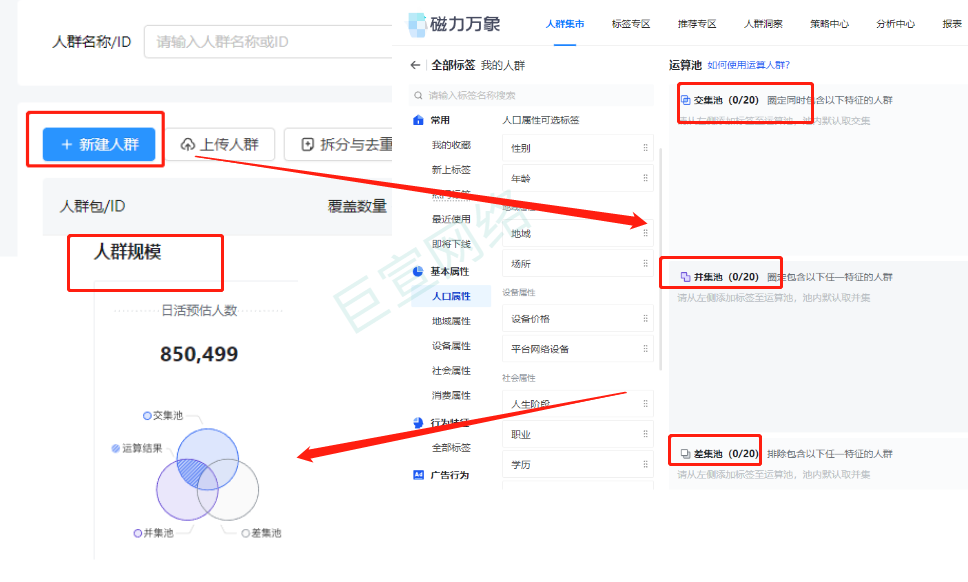Click the 磁力万象 logo icon
This screenshot has width=968, height=582.
(417, 23)
